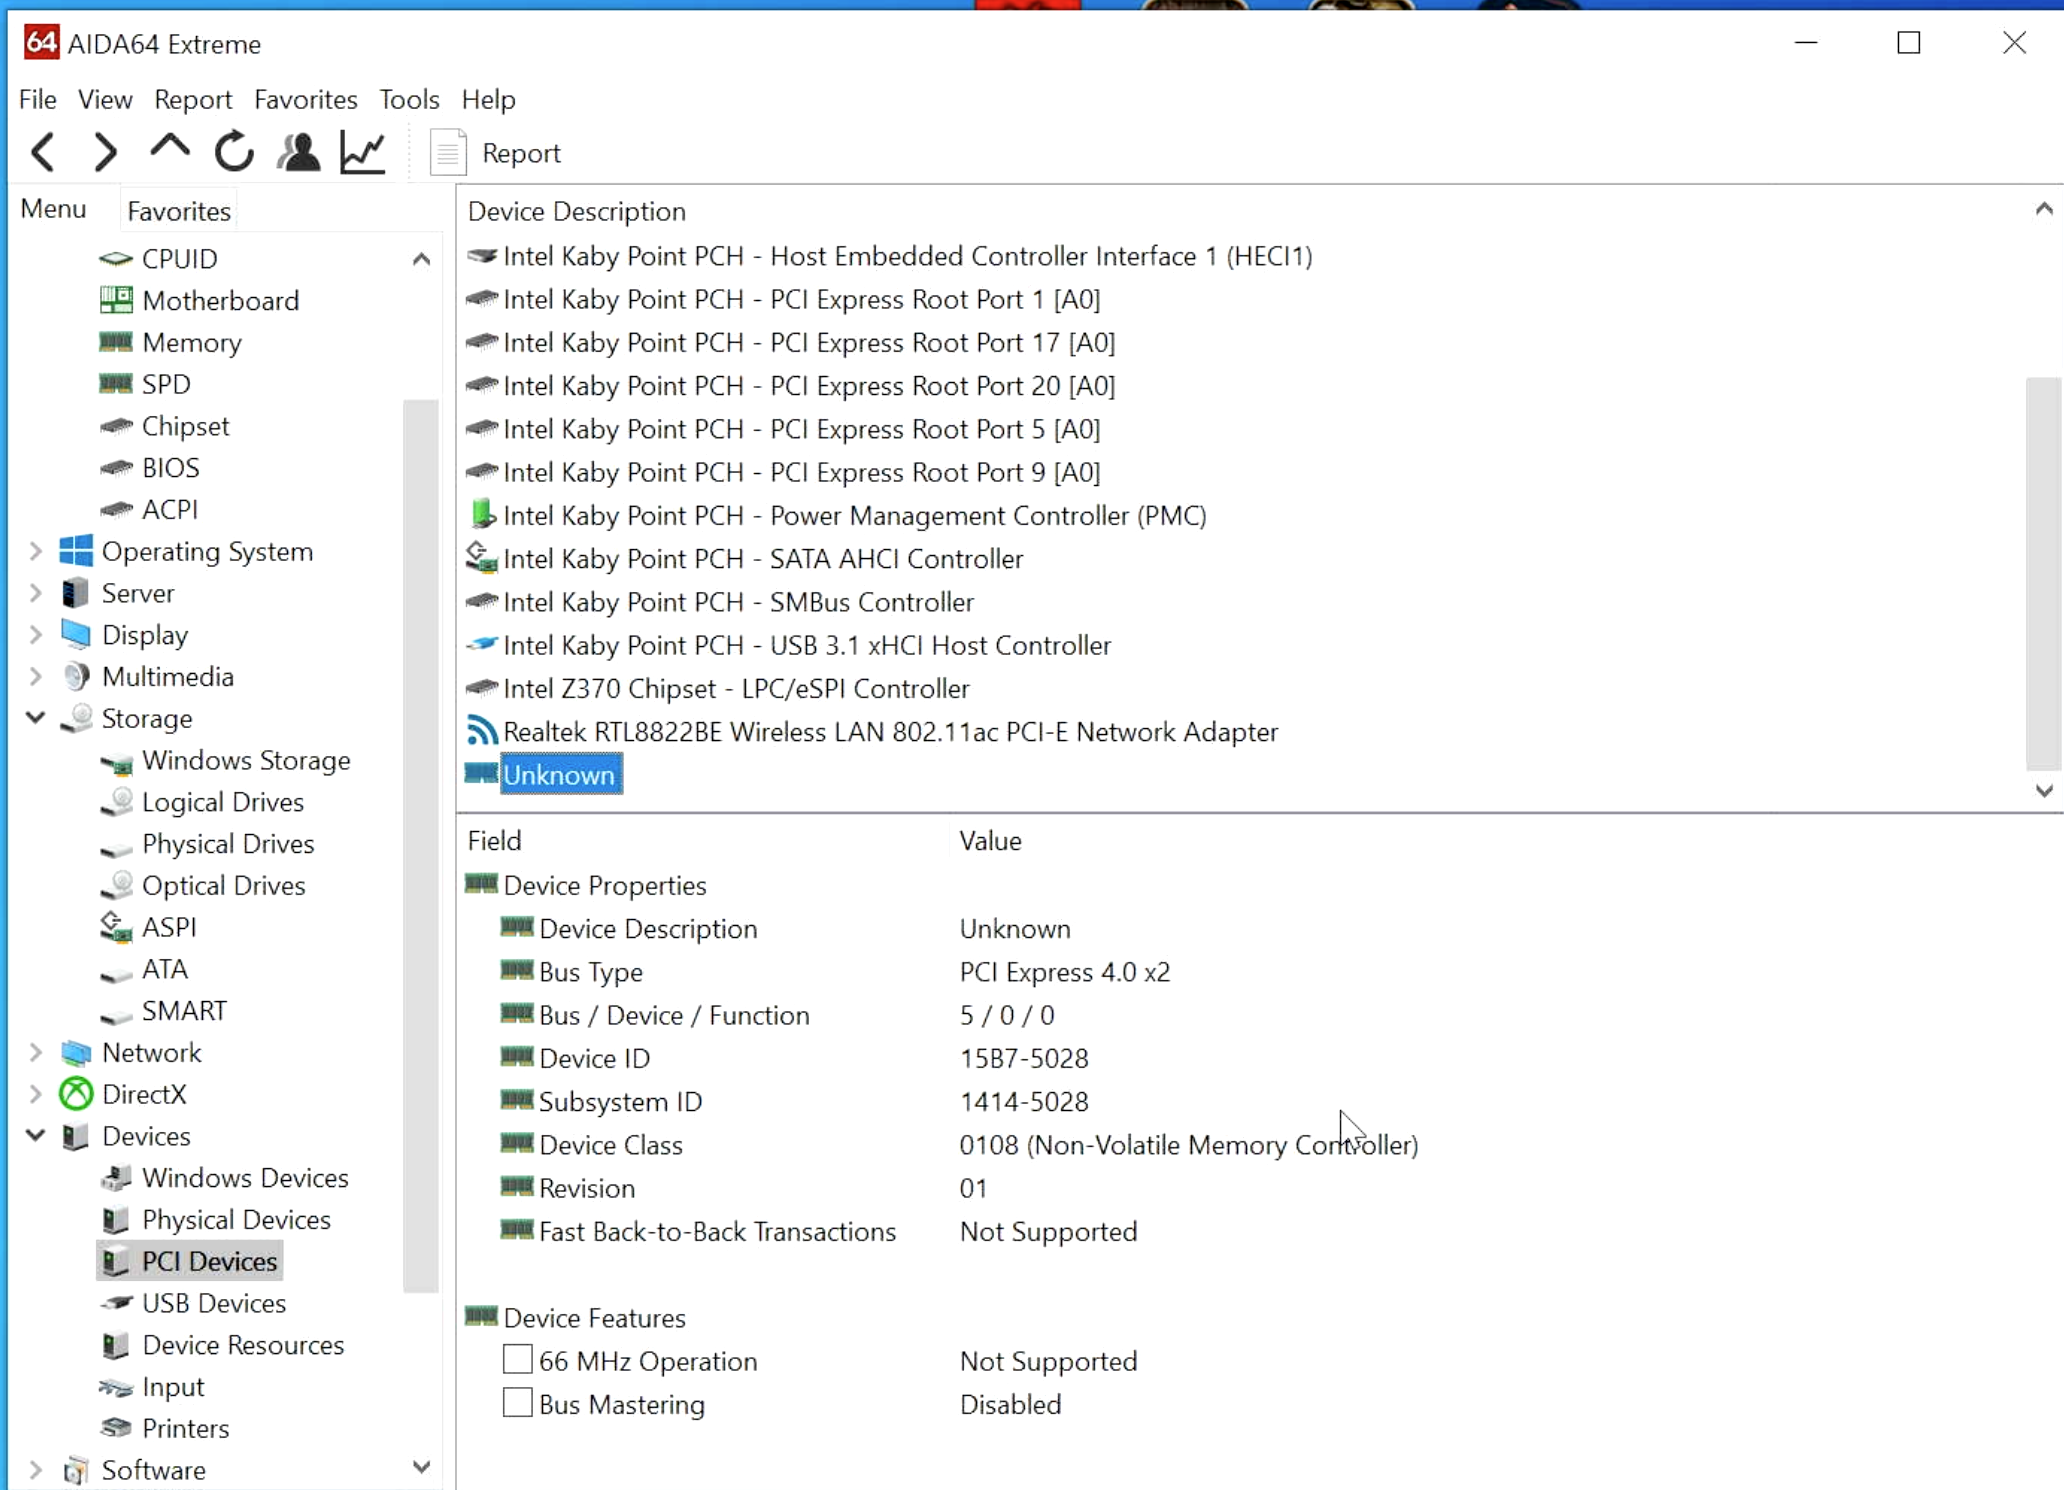Open the SMART tree item

pyautogui.click(x=184, y=1011)
